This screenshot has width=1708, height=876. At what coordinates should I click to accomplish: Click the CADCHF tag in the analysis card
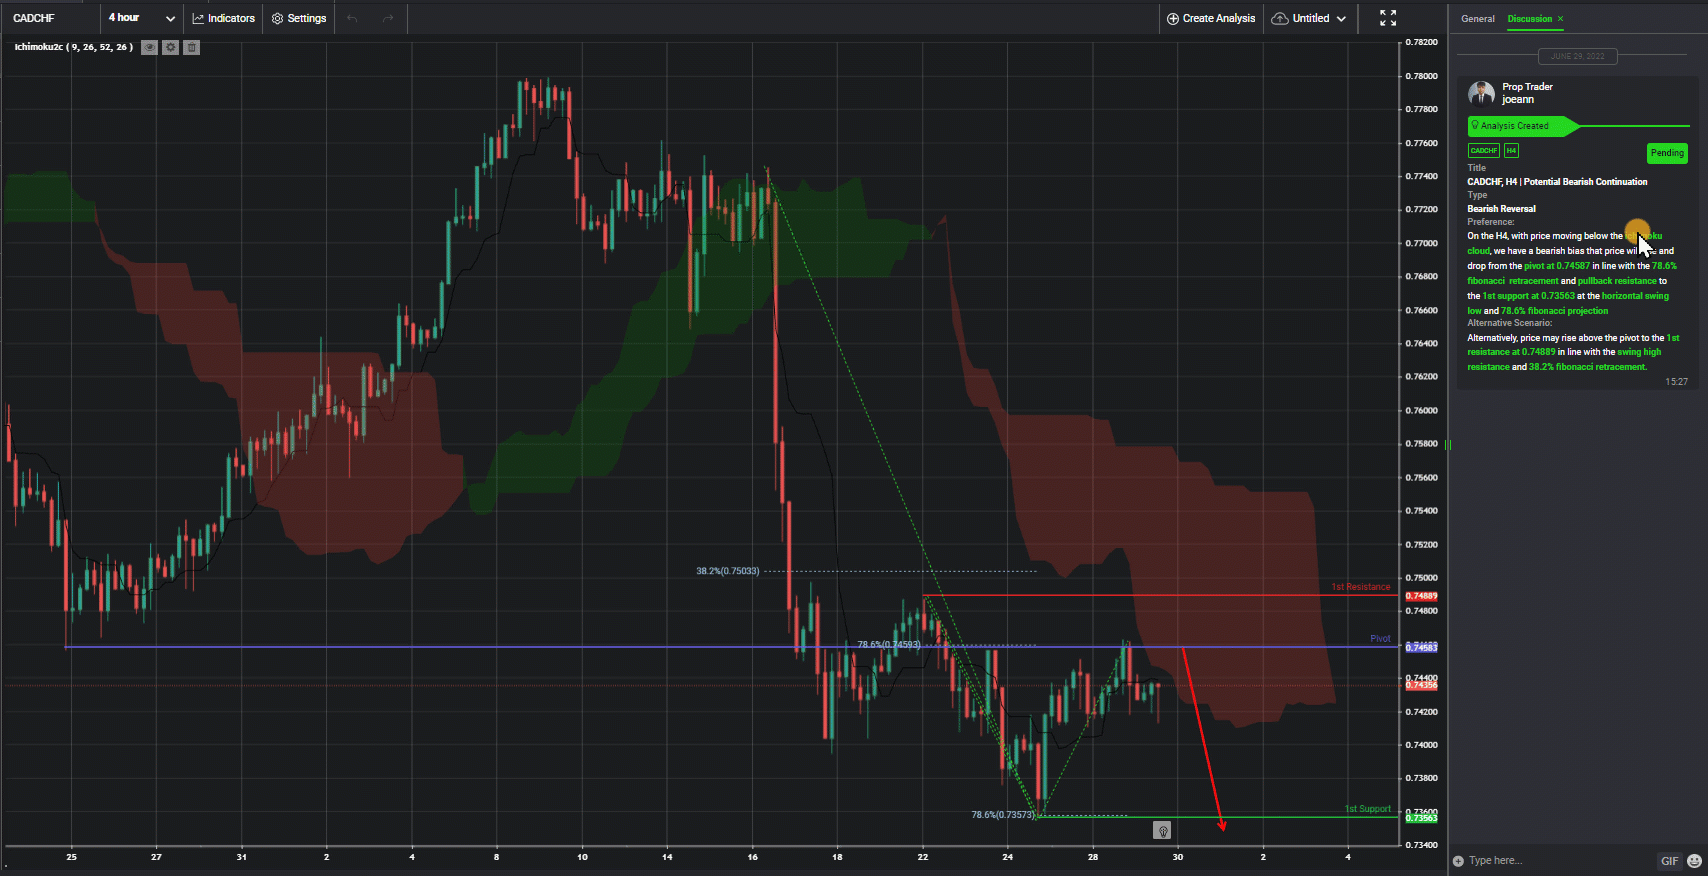tap(1484, 151)
